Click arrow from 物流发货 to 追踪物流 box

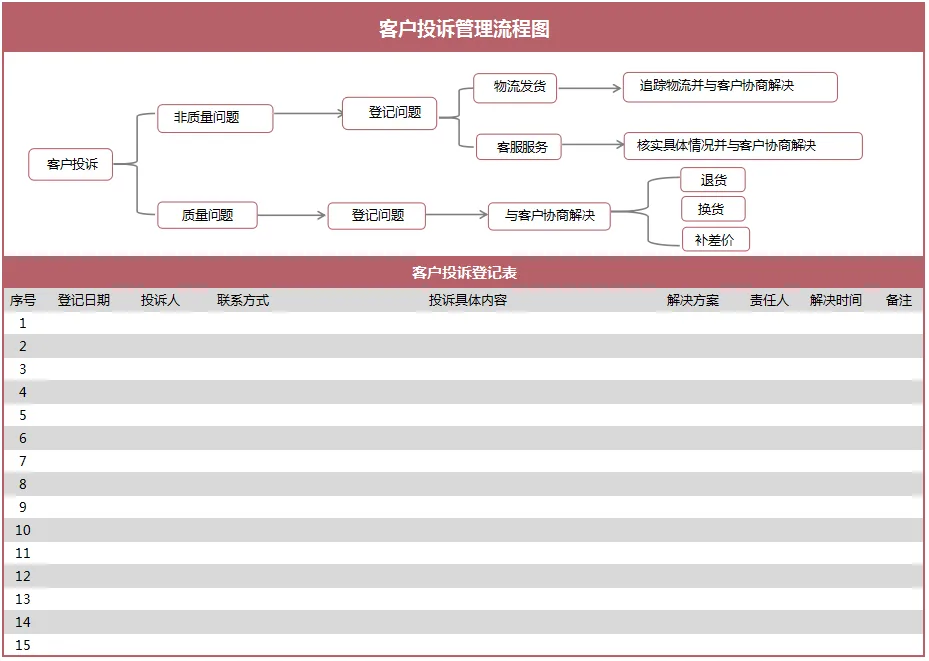[x=590, y=88]
